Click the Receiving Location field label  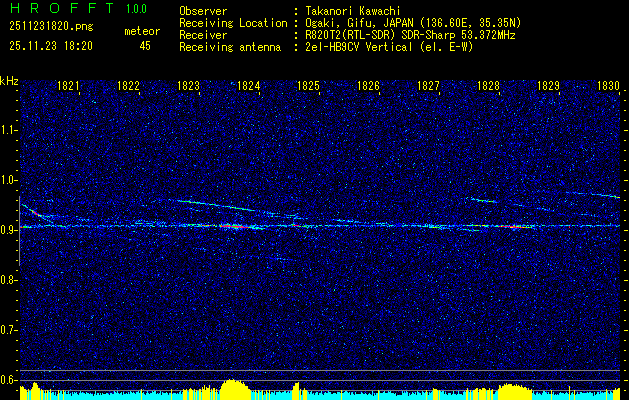(x=233, y=23)
